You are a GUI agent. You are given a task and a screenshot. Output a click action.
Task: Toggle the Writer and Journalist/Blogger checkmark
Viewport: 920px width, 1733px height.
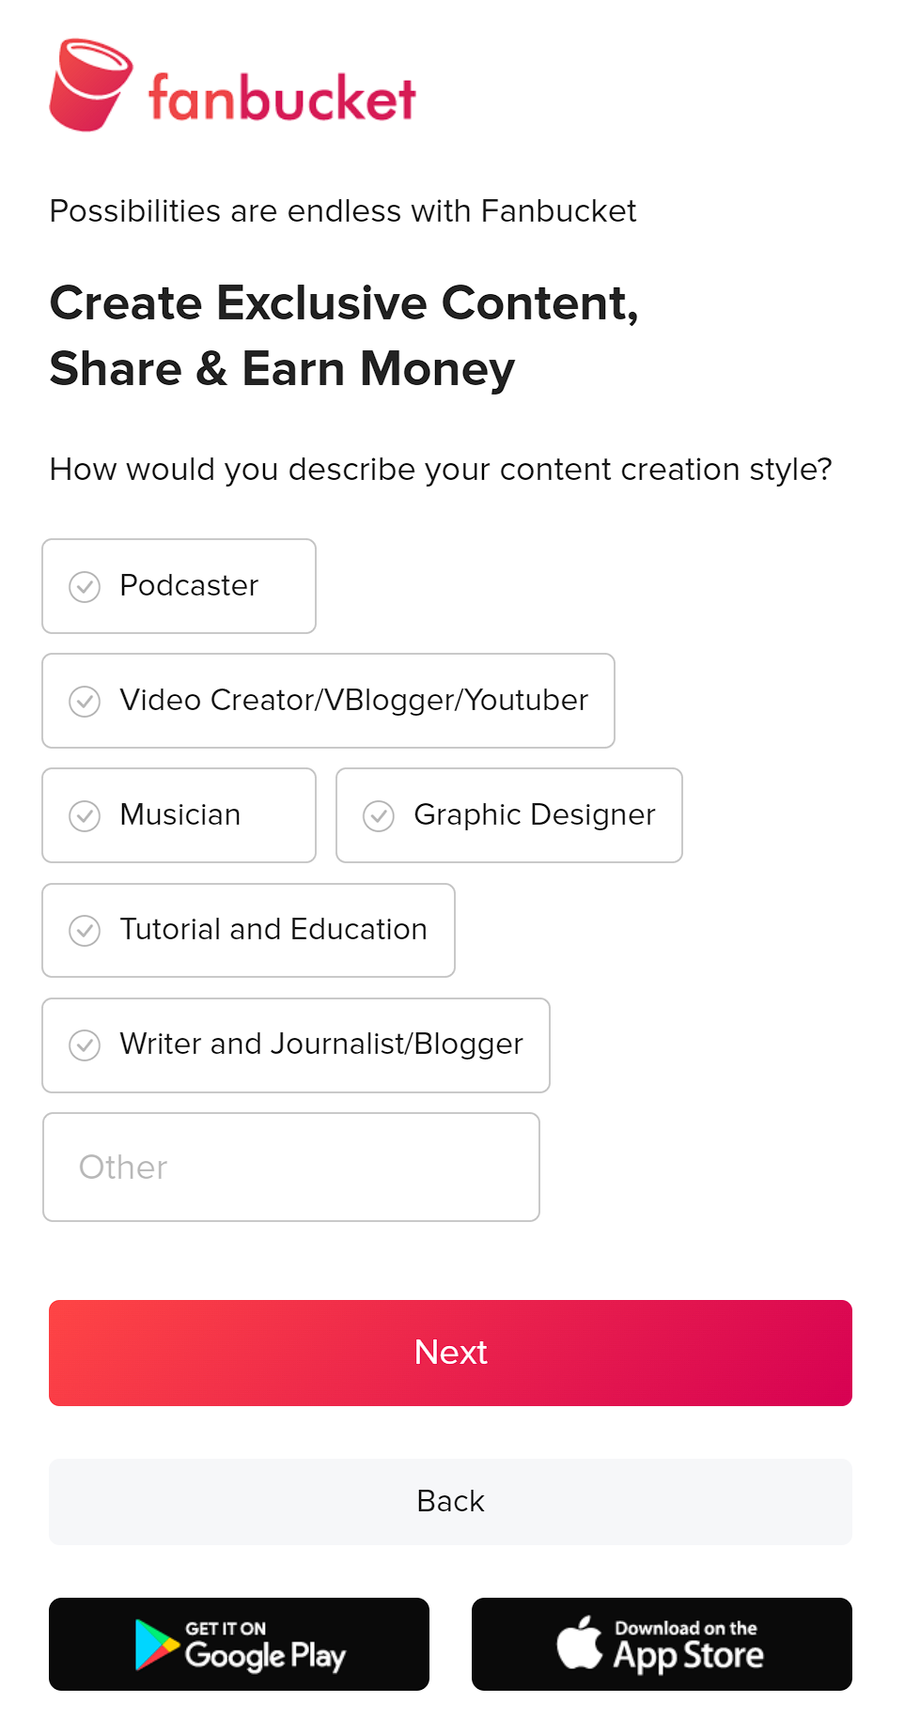click(x=85, y=1046)
